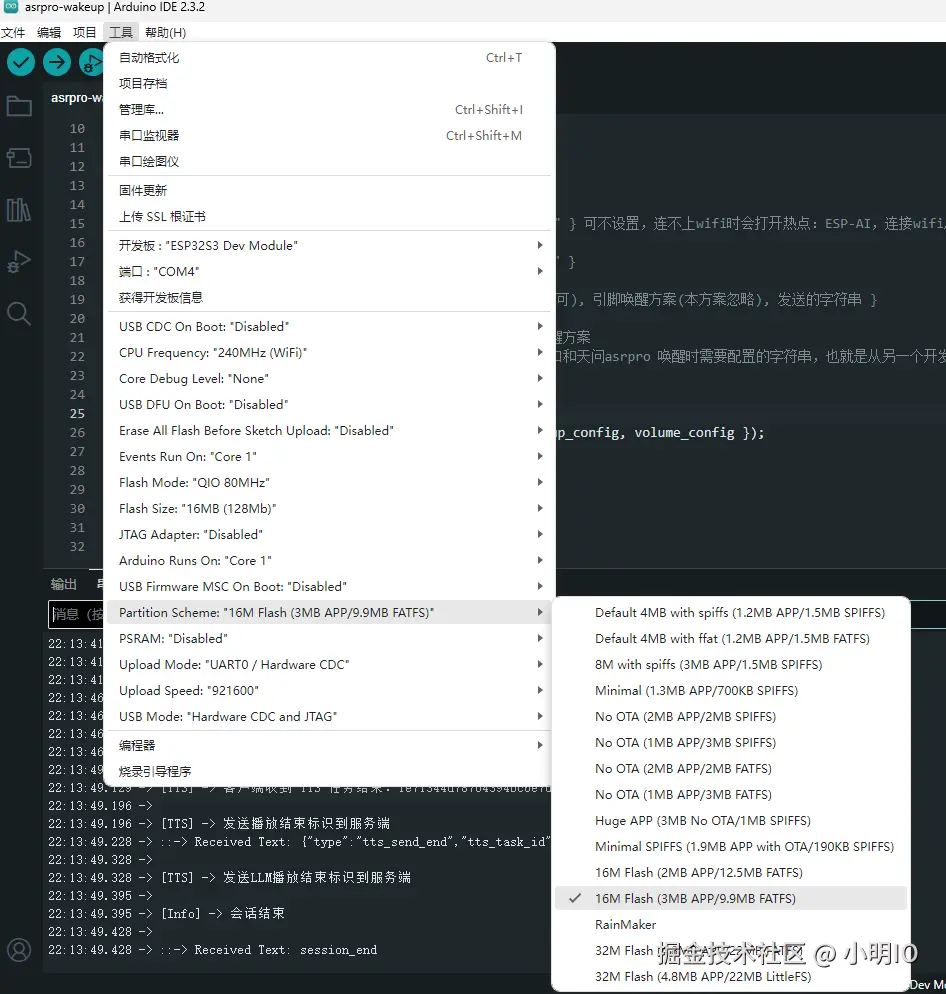Select 项目存档 menu entry
This screenshot has height=994, width=946.
click(329, 84)
